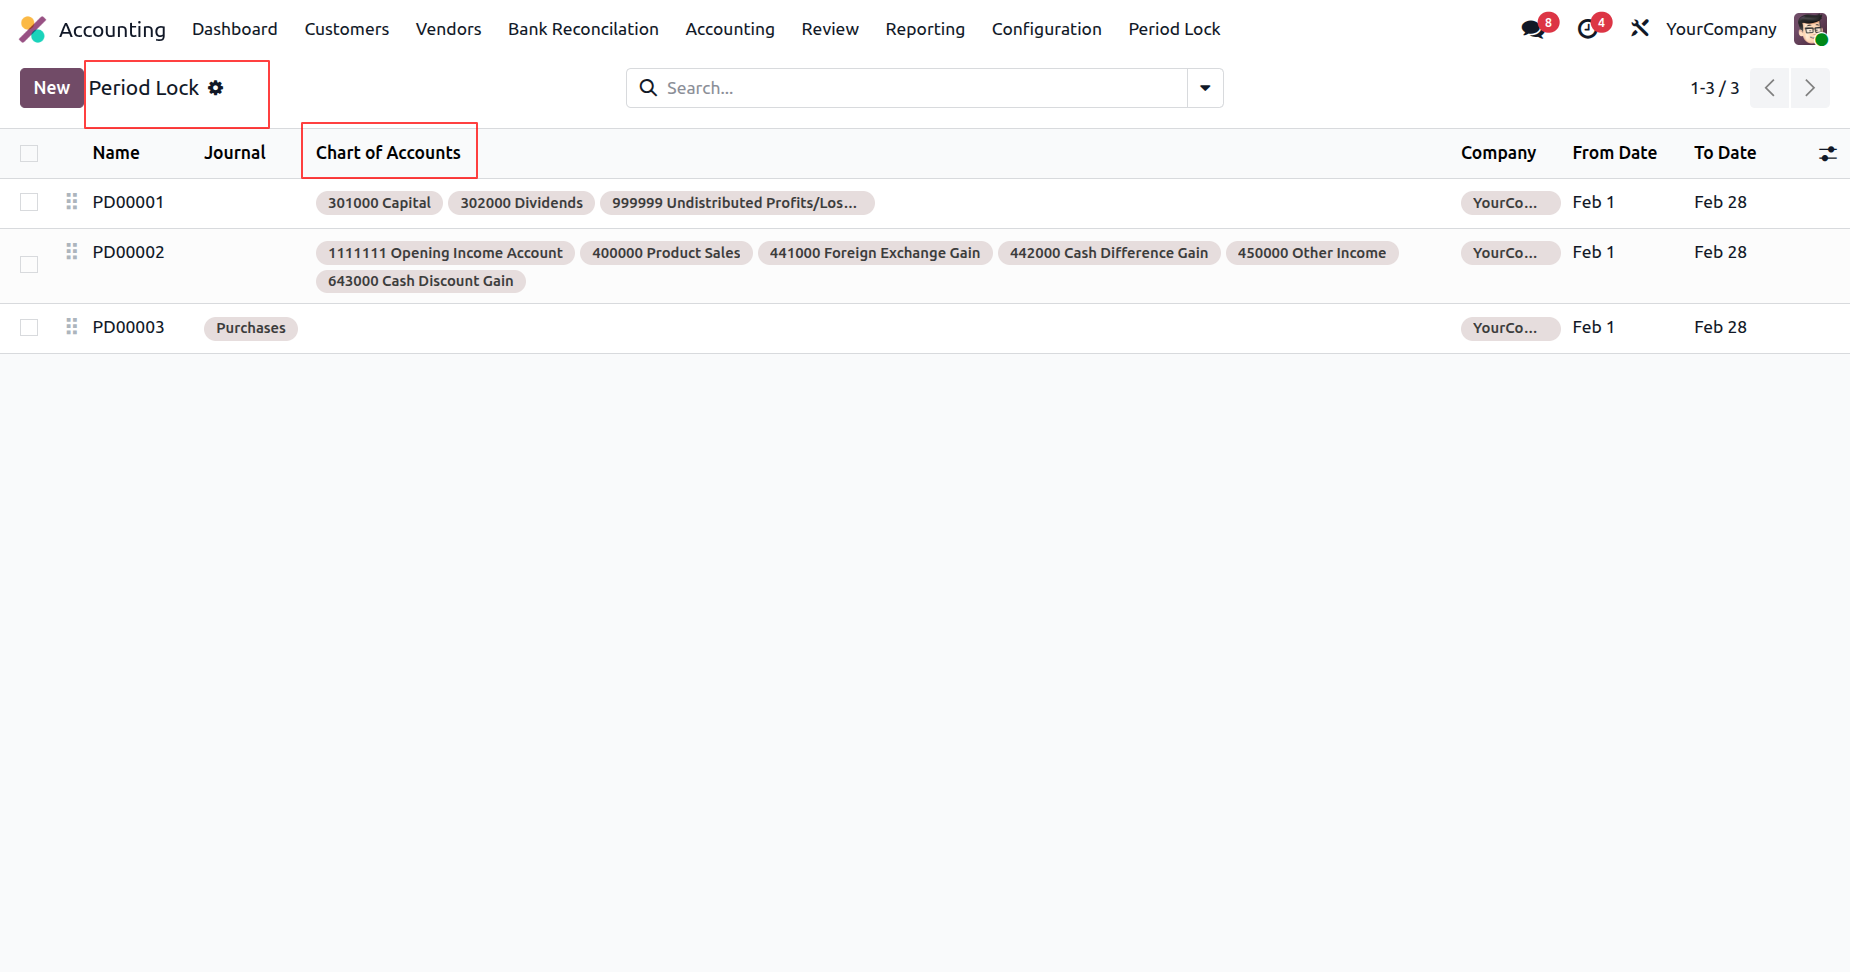Click the New button
The height and width of the screenshot is (972, 1850).
tap(52, 88)
